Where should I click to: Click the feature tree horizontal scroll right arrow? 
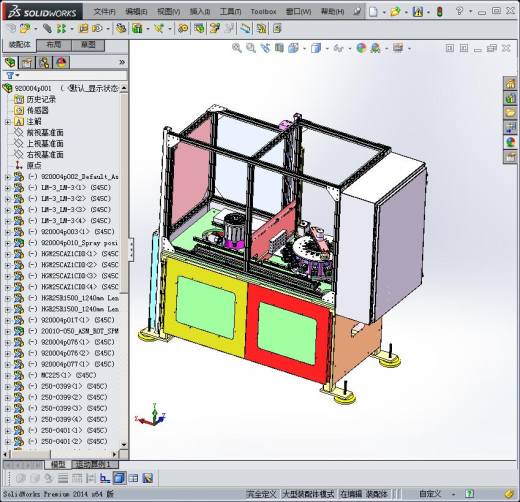click(114, 454)
